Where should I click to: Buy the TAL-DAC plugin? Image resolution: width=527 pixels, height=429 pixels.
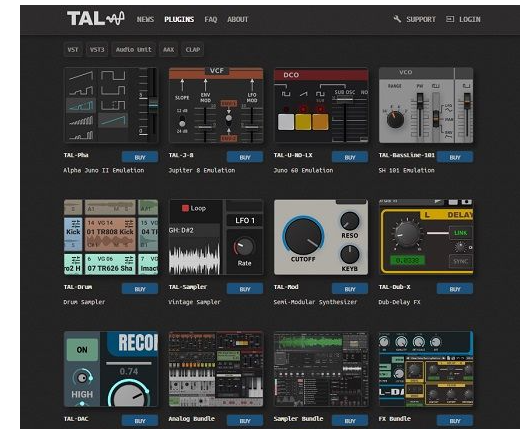(x=140, y=421)
